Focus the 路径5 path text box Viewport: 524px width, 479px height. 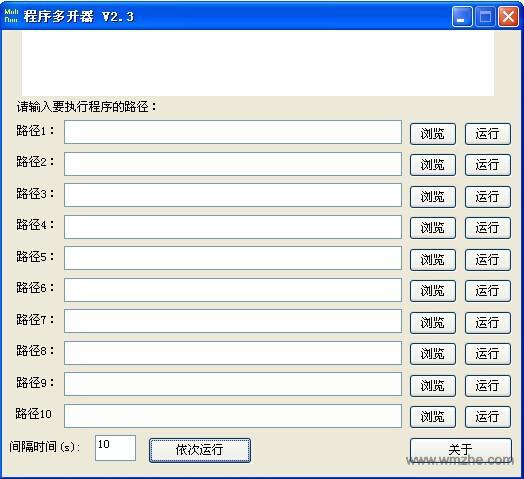233,258
